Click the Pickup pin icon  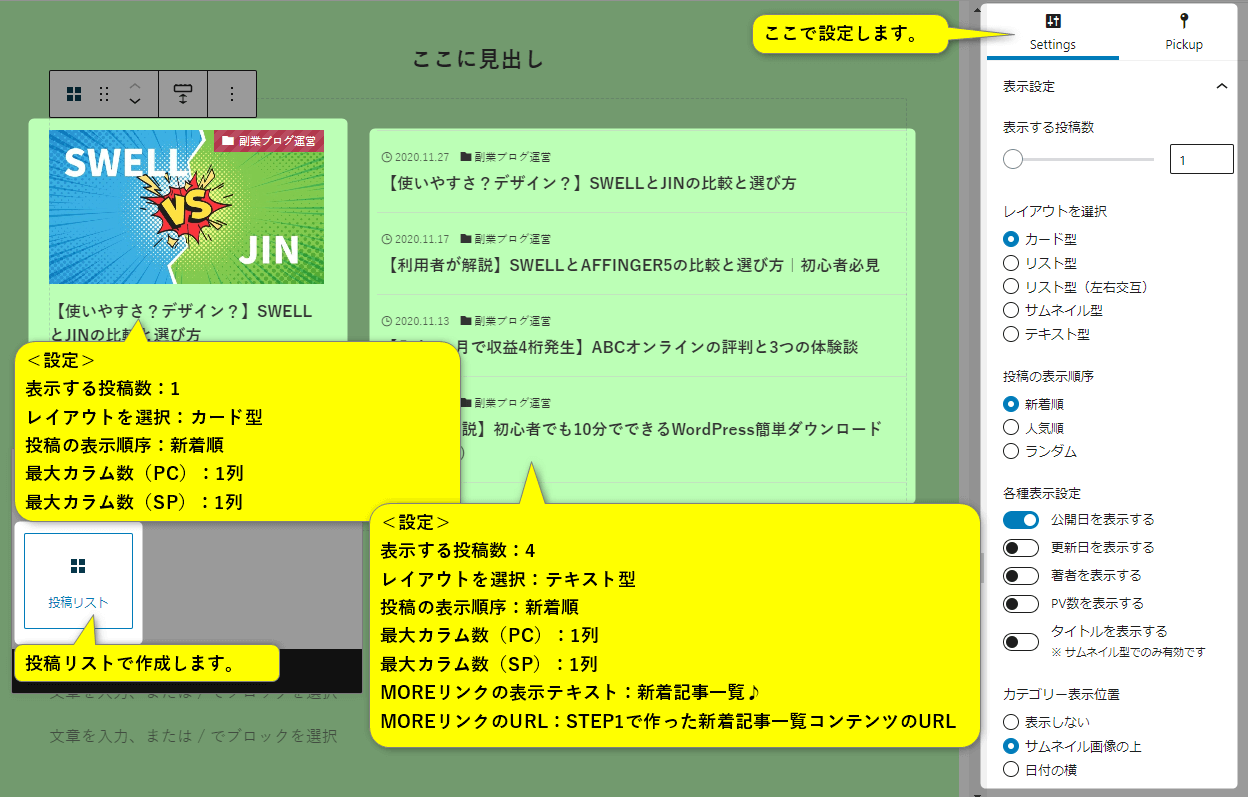[x=1184, y=21]
